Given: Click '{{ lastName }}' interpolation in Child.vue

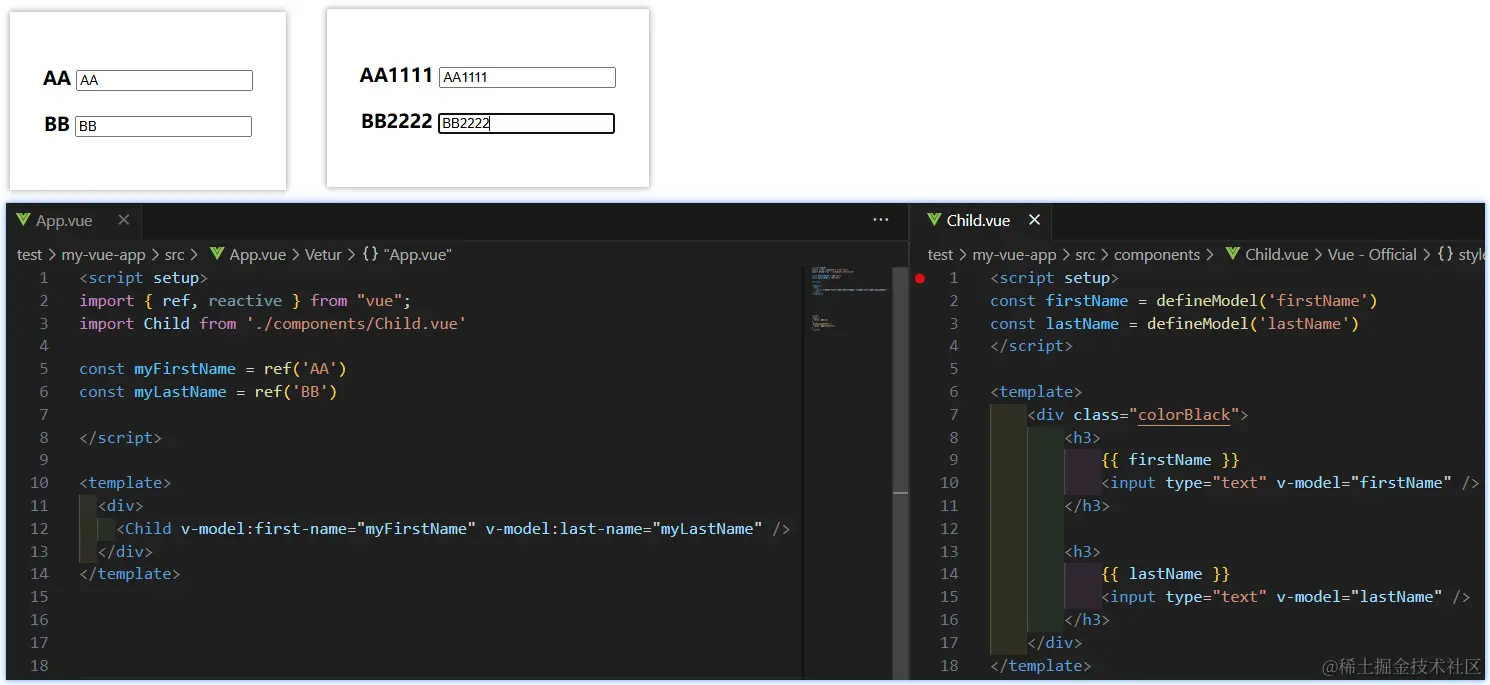Looking at the screenshot, I should (x=1165, y=574).
